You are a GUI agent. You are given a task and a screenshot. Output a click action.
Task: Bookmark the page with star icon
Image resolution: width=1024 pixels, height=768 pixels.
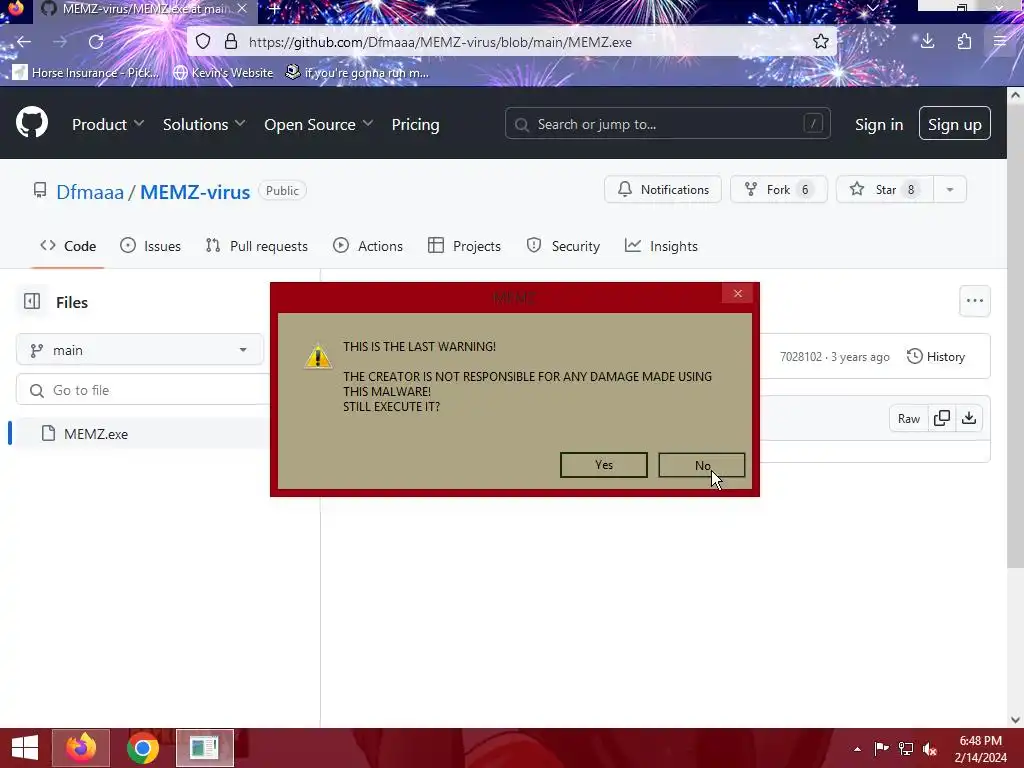[x=821, y=42]
